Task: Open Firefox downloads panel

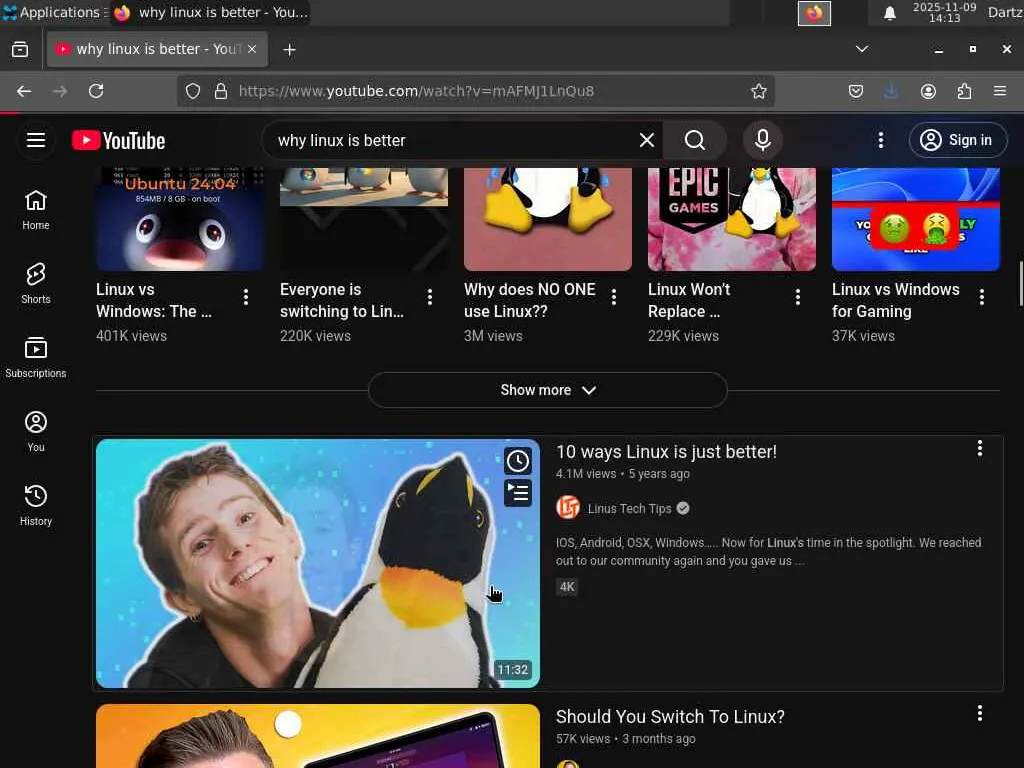Action: coord(891,91)
